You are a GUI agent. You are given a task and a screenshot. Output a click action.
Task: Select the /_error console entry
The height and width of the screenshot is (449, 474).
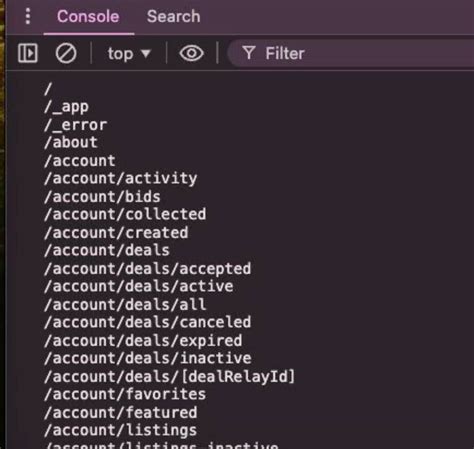point(75,125)
